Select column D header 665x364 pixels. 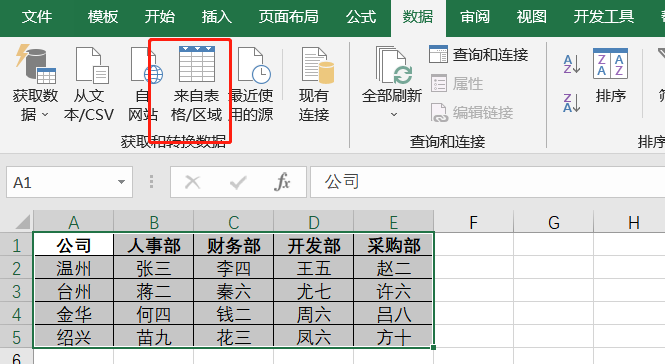coord(314,221)
